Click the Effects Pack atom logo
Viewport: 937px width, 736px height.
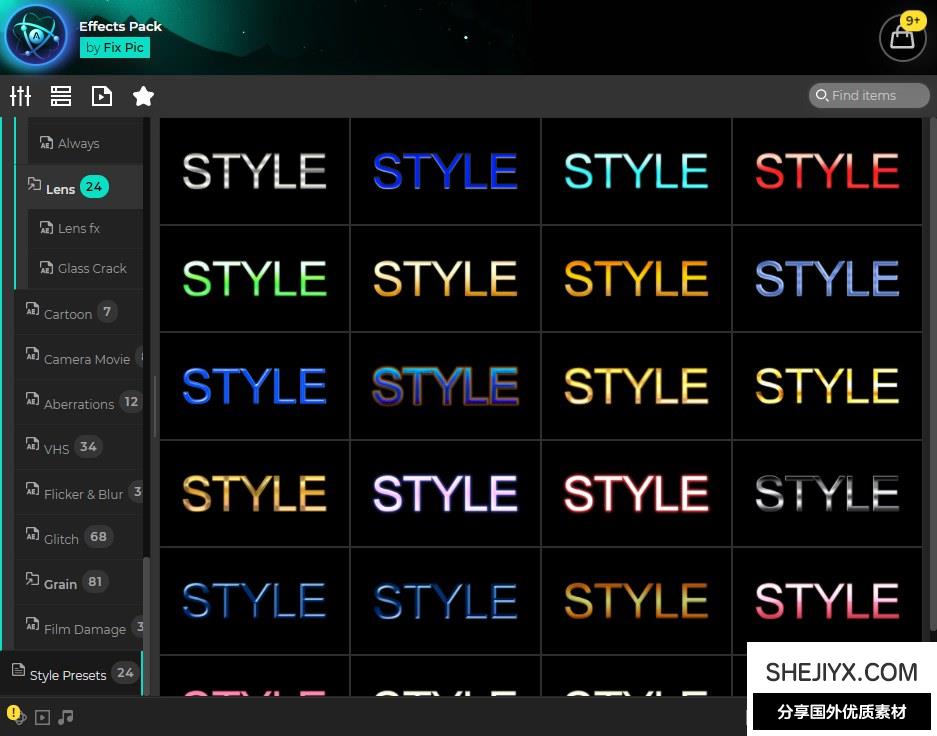36,36
